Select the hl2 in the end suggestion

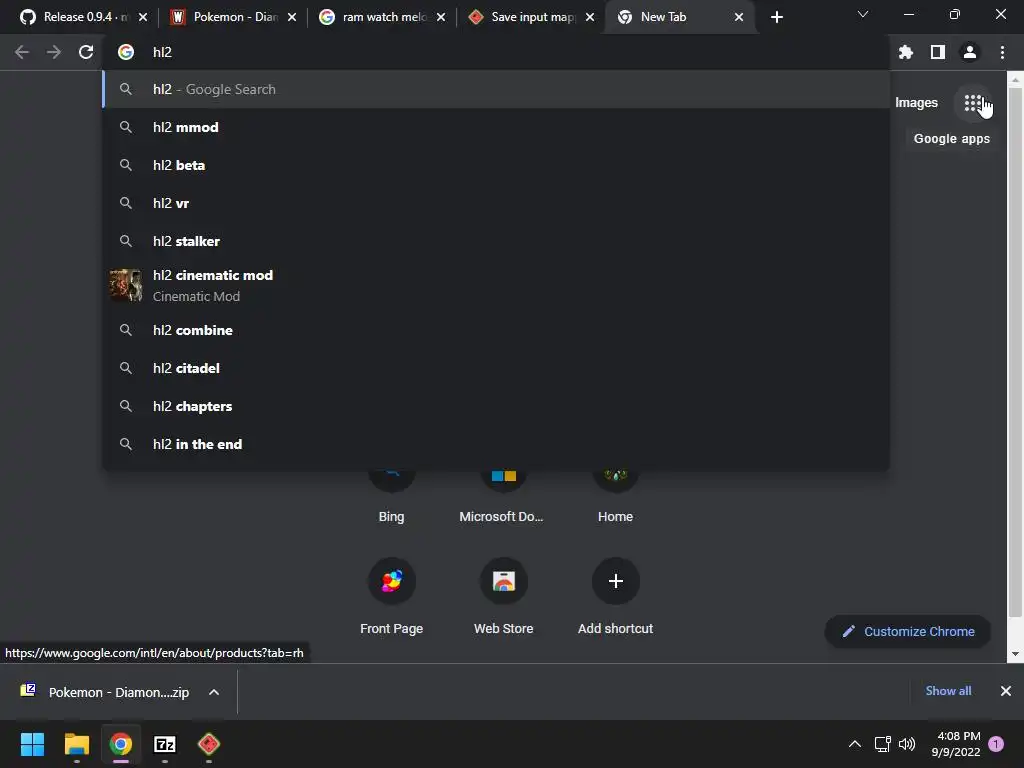(x=496, y=444)
